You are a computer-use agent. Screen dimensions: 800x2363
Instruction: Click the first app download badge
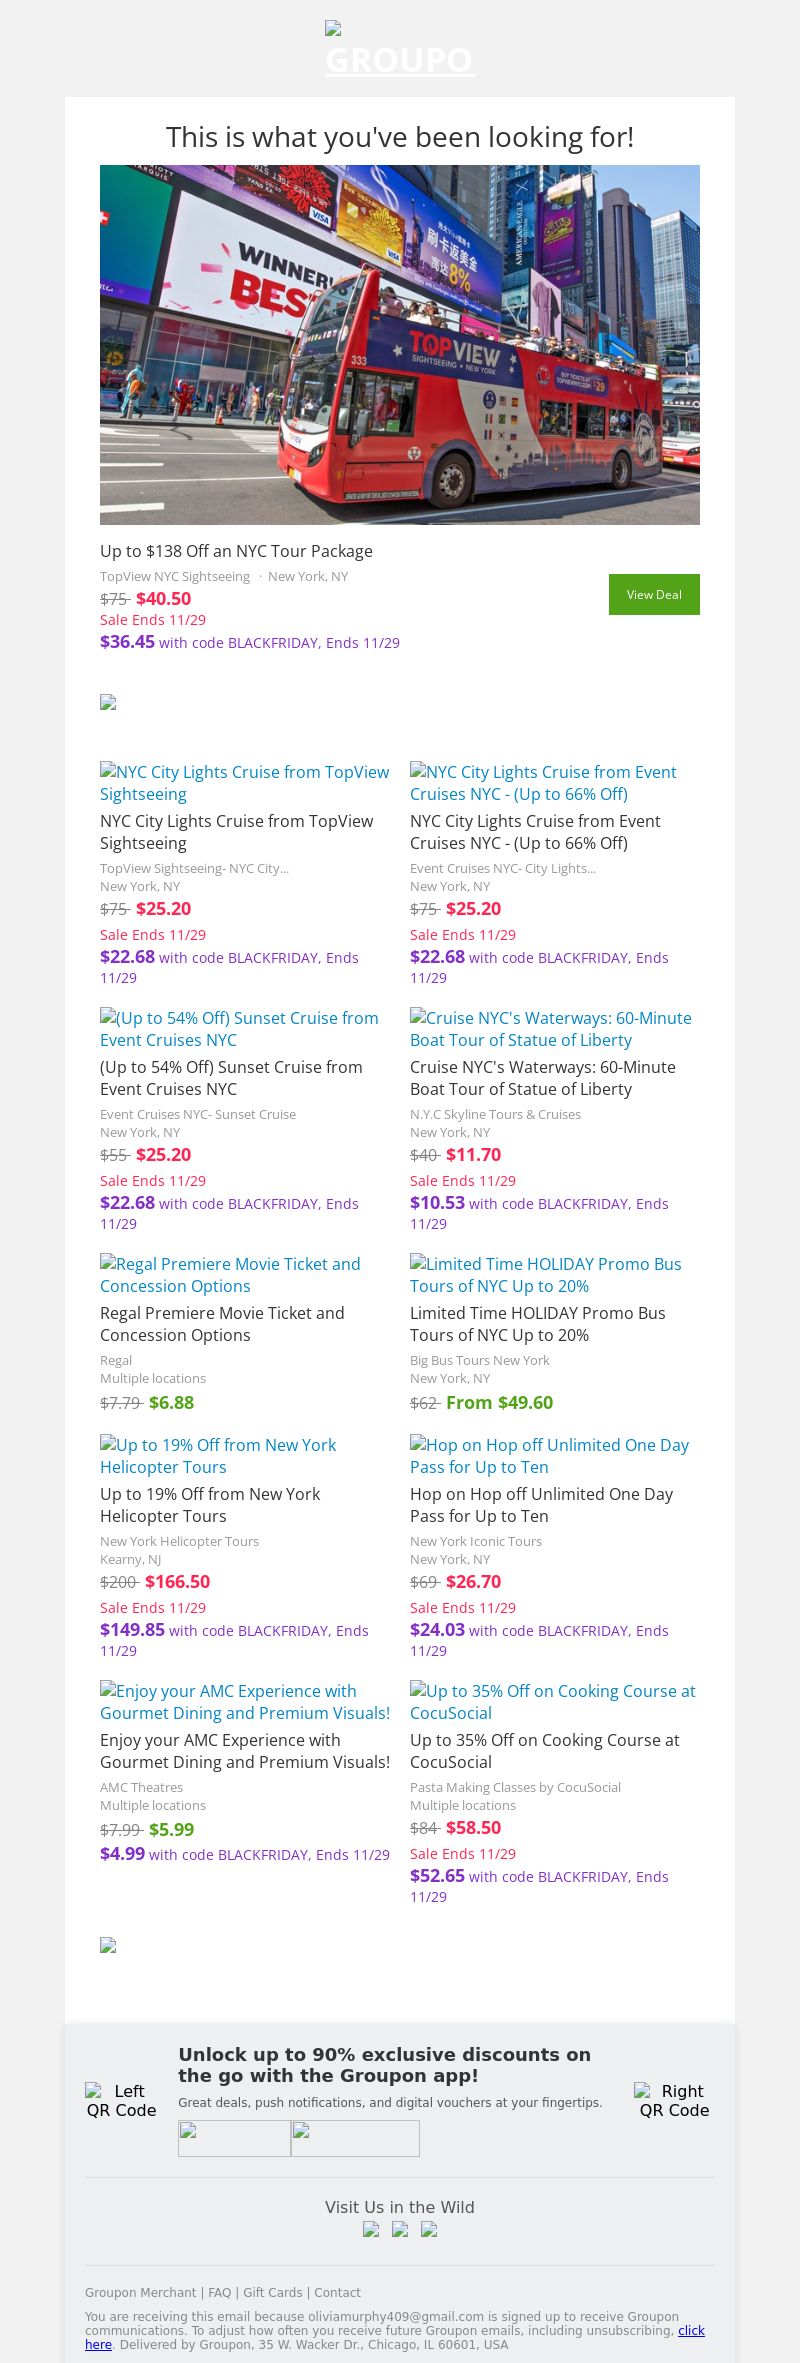coord(234,2138)
